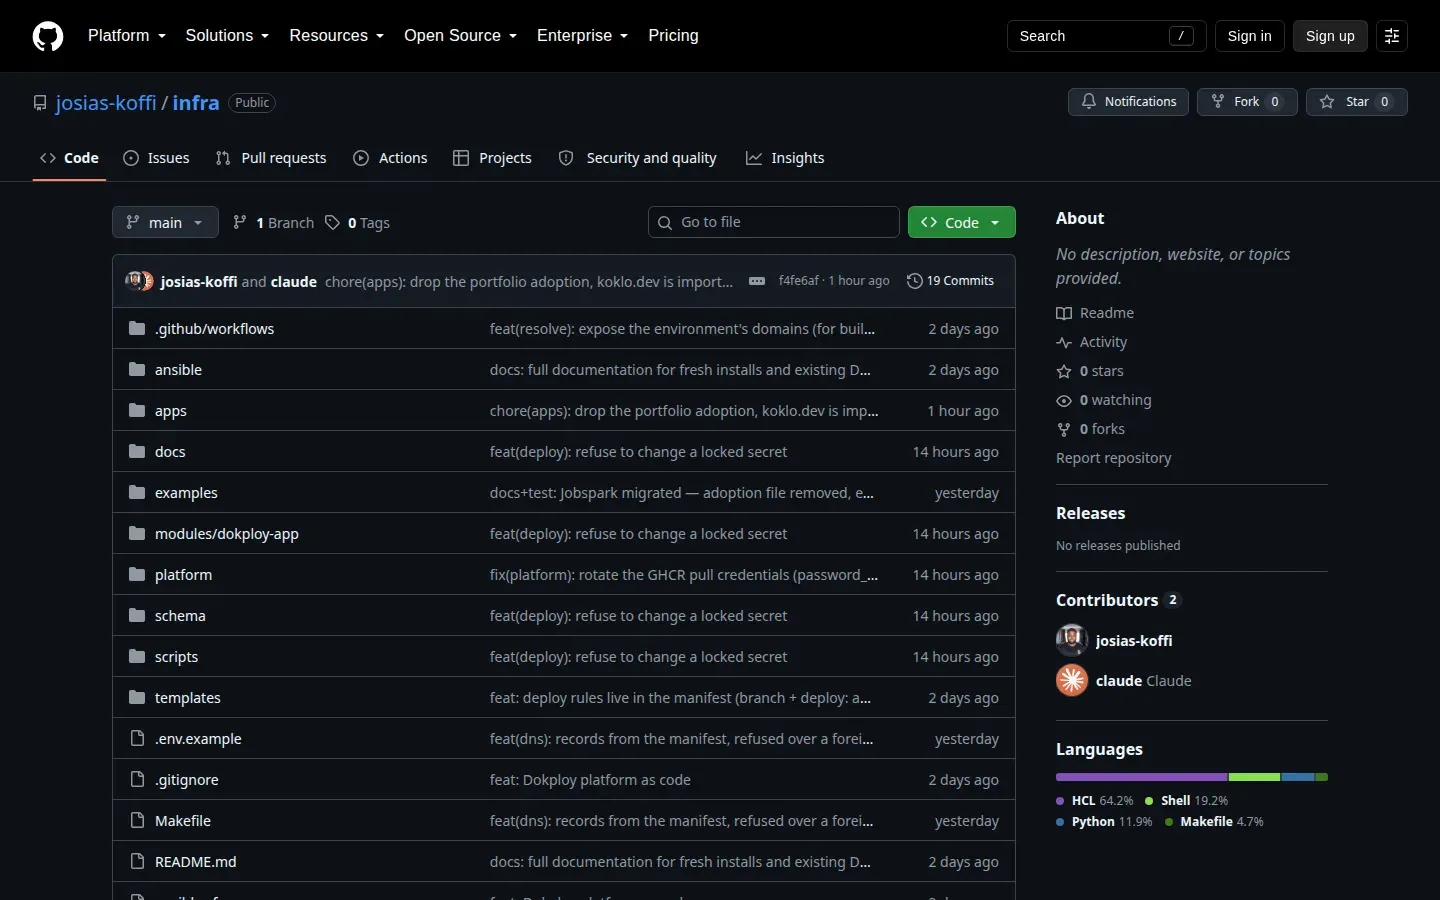1440x900 pixels.
Task: Open the Platform menu dropdown
Action: 127,36
